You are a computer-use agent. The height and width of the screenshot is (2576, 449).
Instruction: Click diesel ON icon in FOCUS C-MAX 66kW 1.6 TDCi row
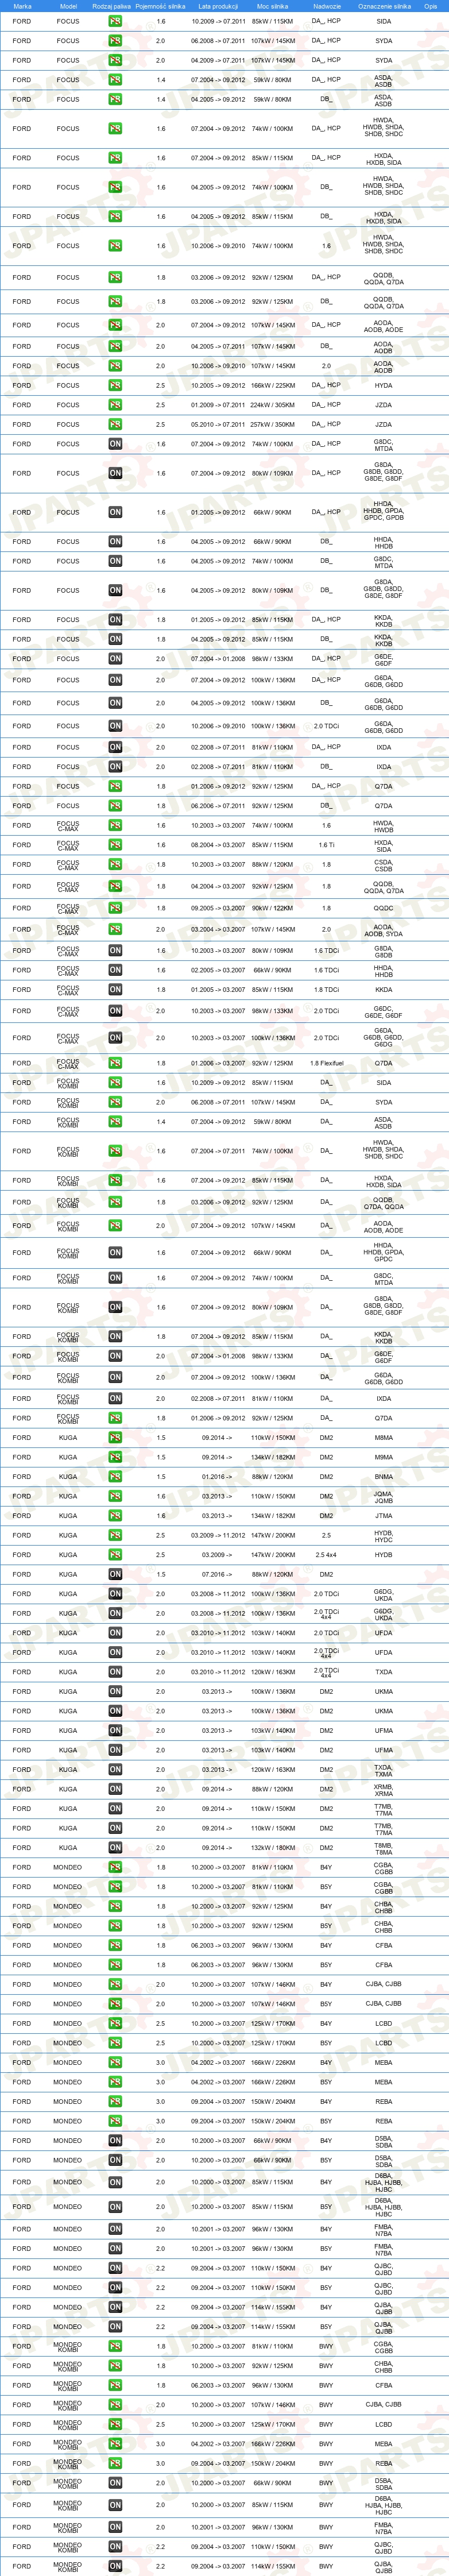pos(115,970)
